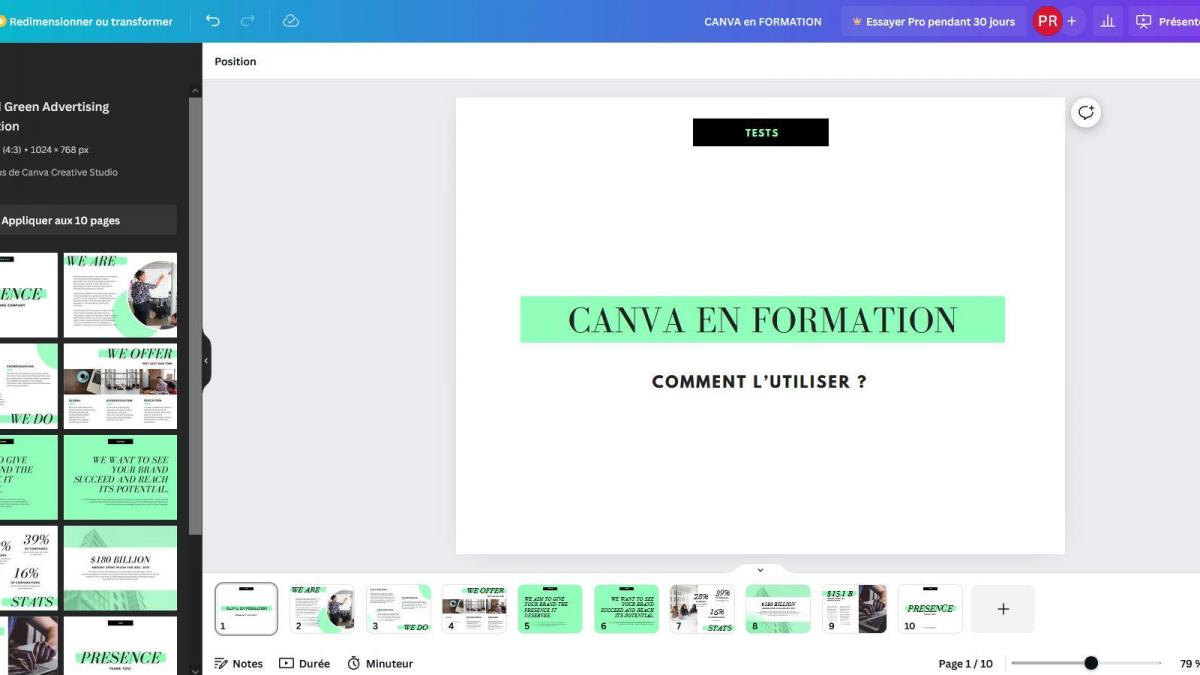The image size is (1200, 675).
Task: Choose WE WANT TO SEE template in panel
Action: [x=120, y=477]
